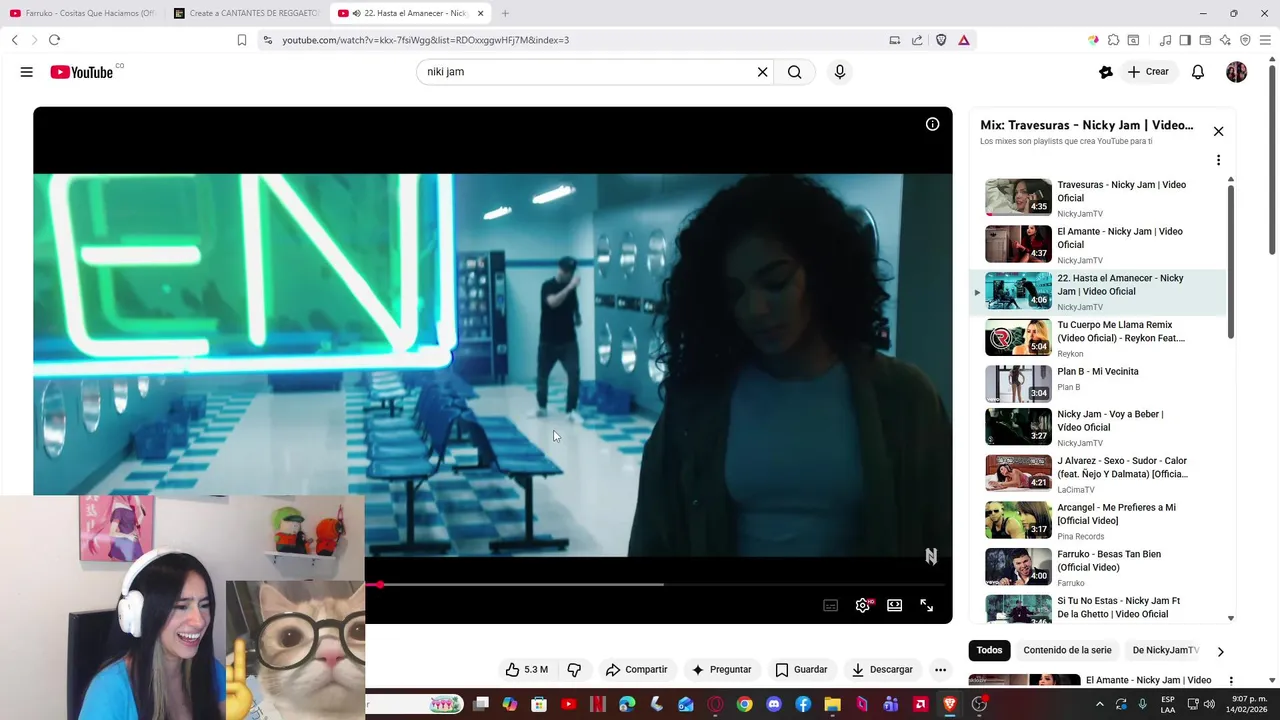
Task: Play Tu Cuerpo Me Llama Remix item
Action: click(x=1100, y=338)
